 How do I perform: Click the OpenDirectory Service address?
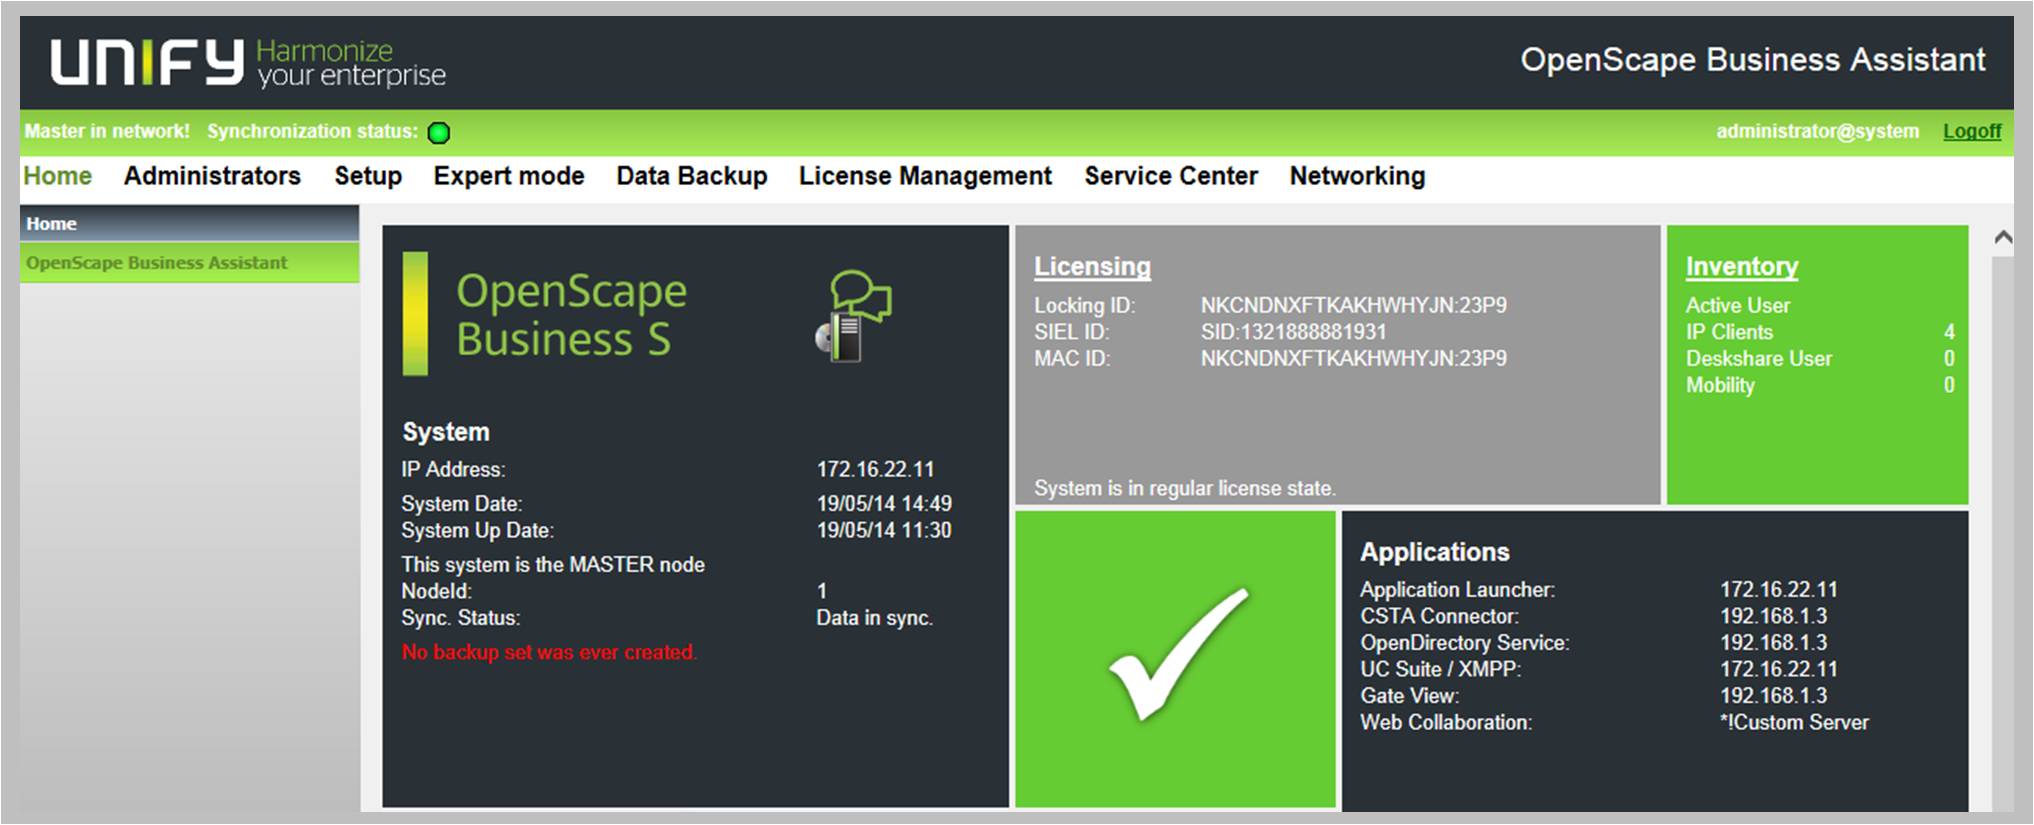coord(1773,642)
